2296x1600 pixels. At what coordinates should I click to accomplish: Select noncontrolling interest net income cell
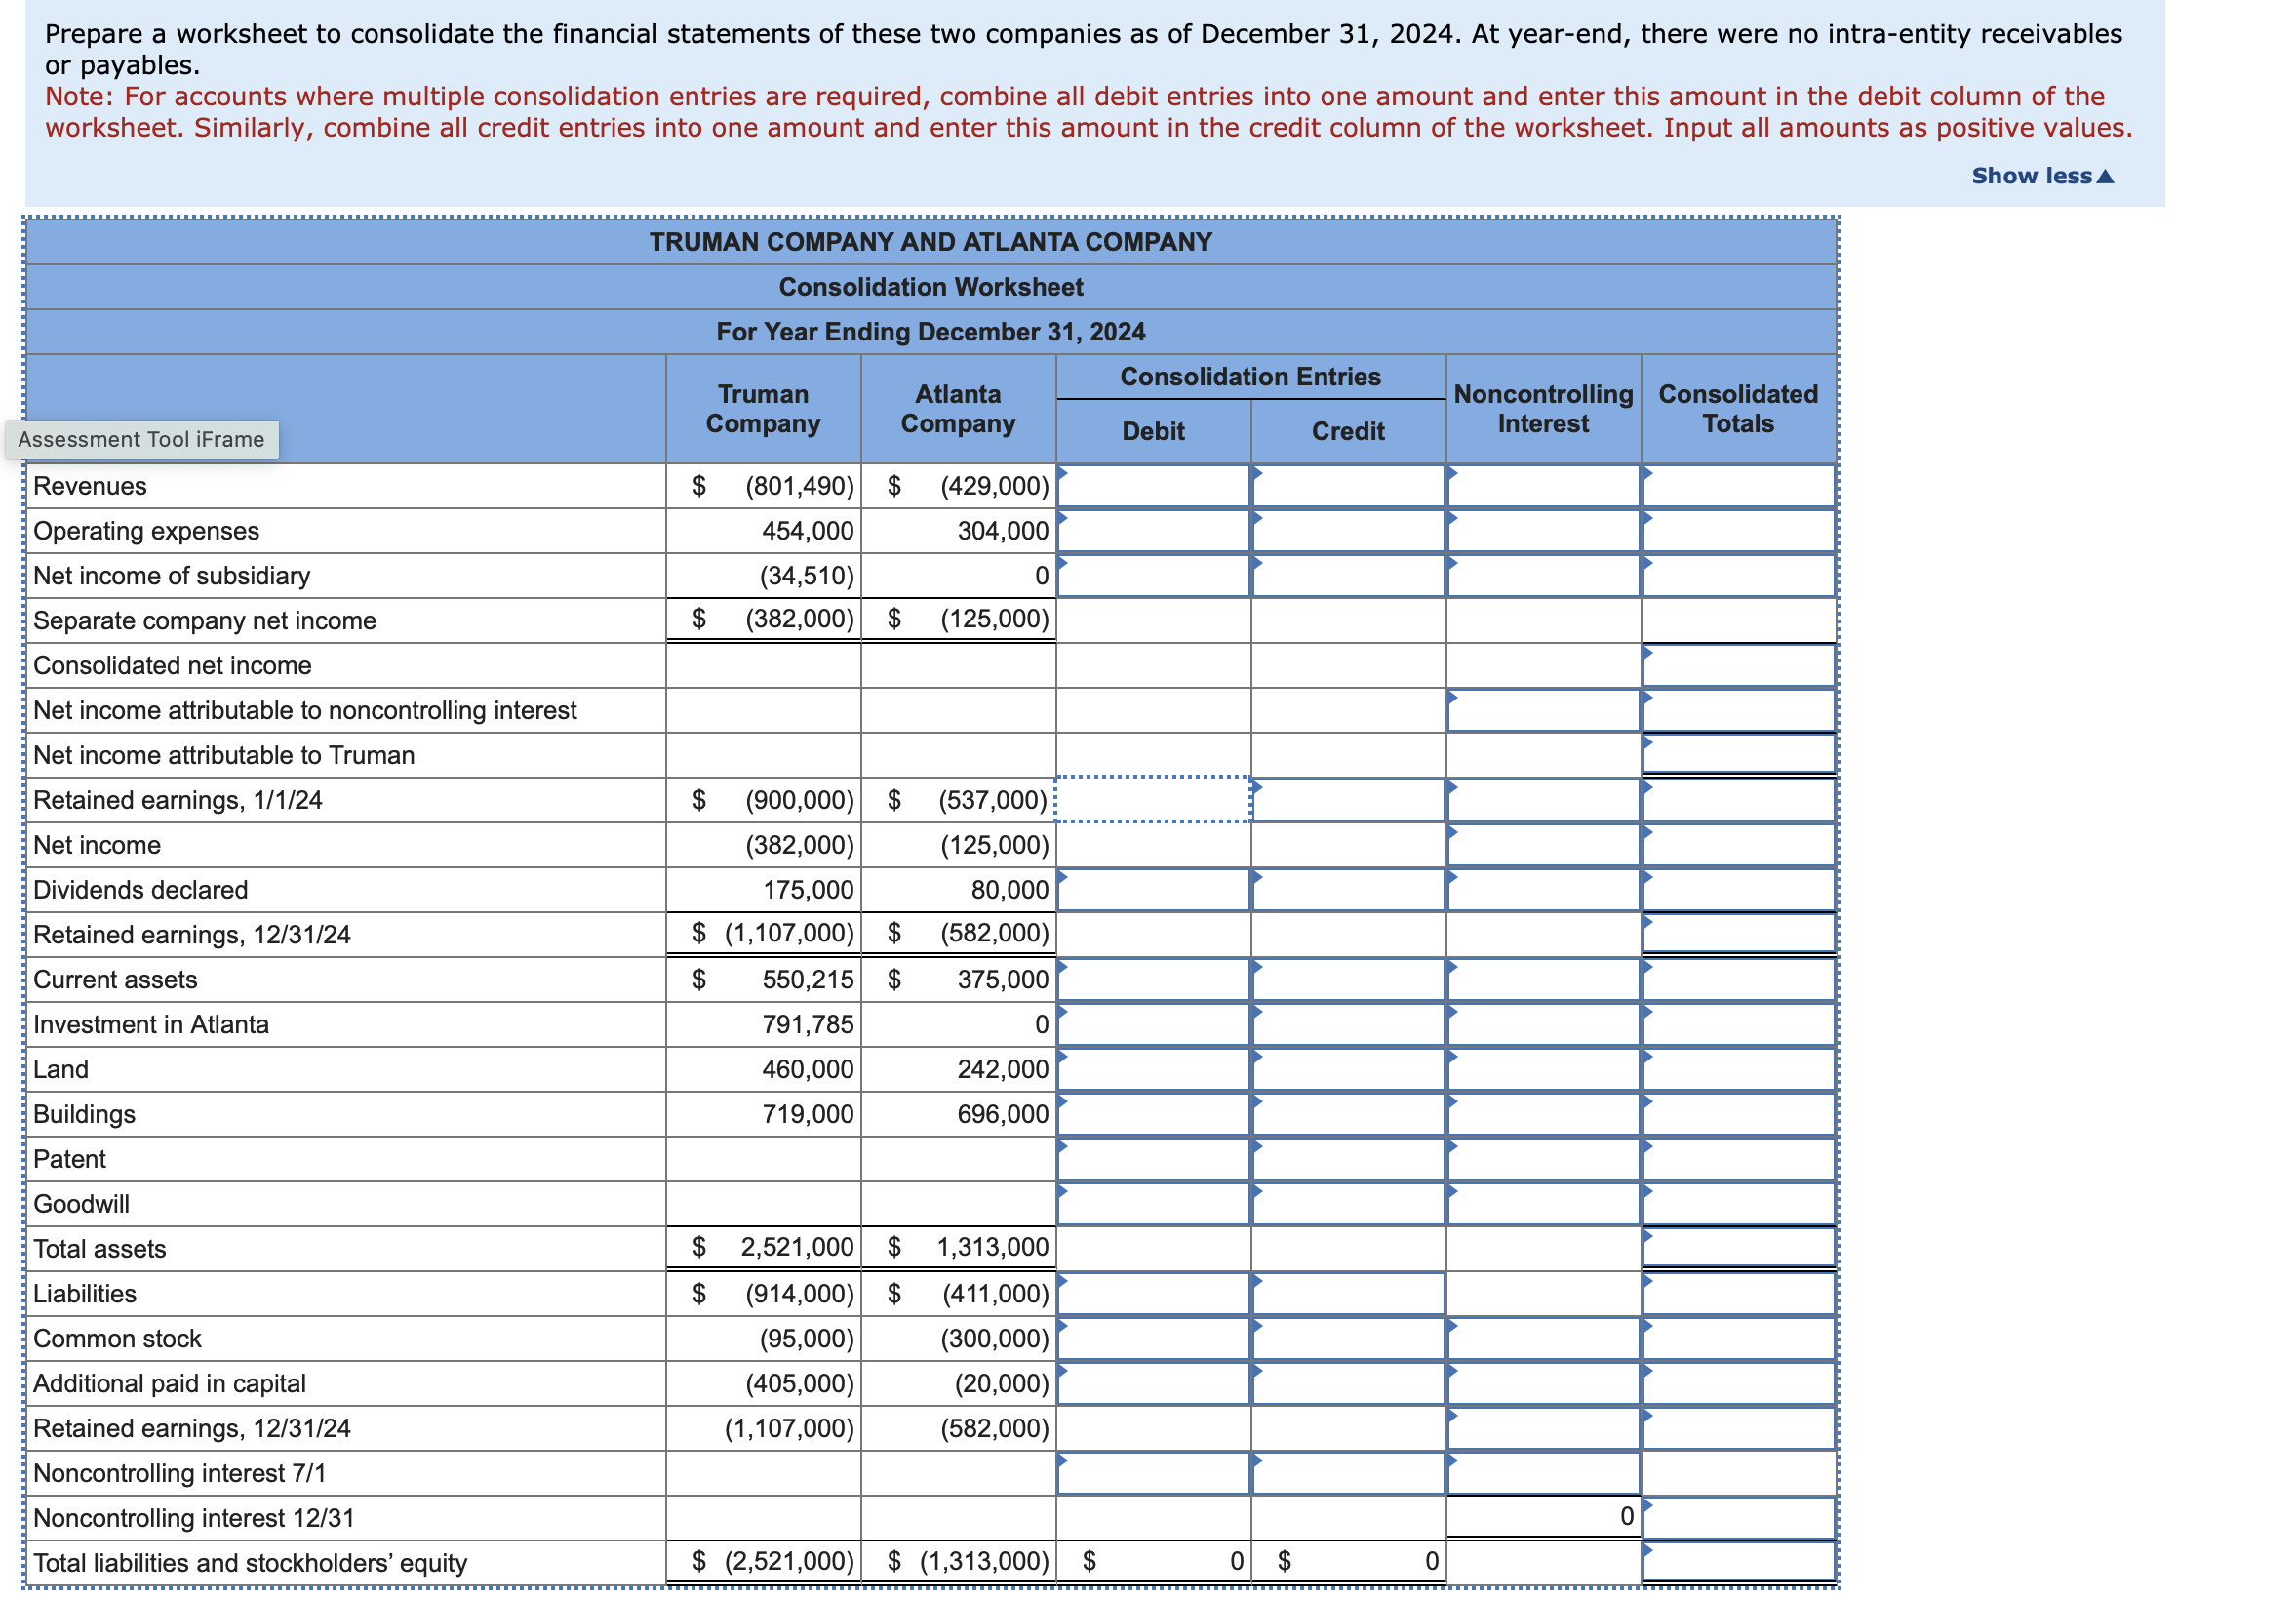tap(1543, 711)
